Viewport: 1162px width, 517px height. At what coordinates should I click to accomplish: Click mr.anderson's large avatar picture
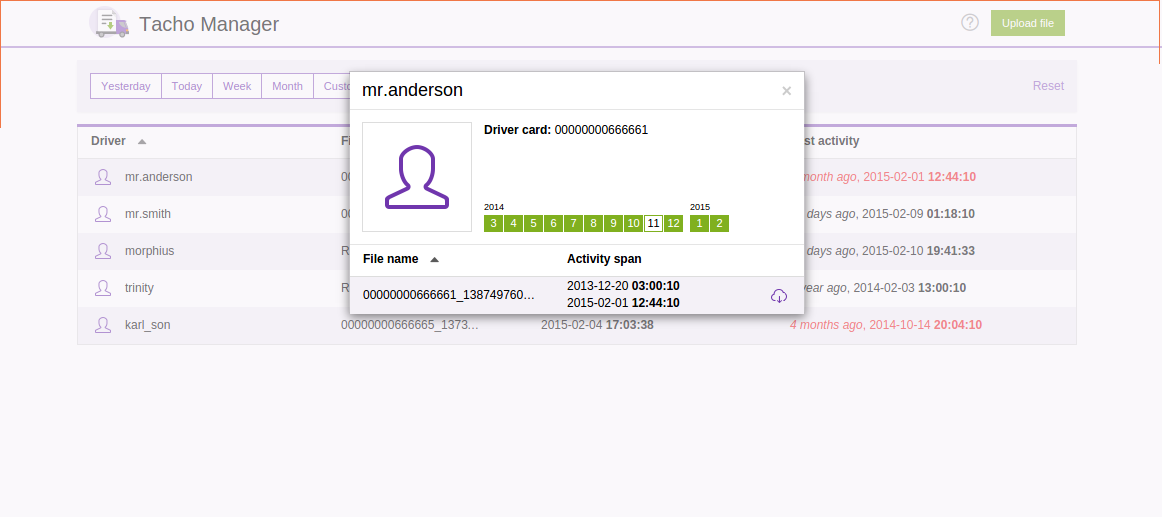click(x=417, y=177)
